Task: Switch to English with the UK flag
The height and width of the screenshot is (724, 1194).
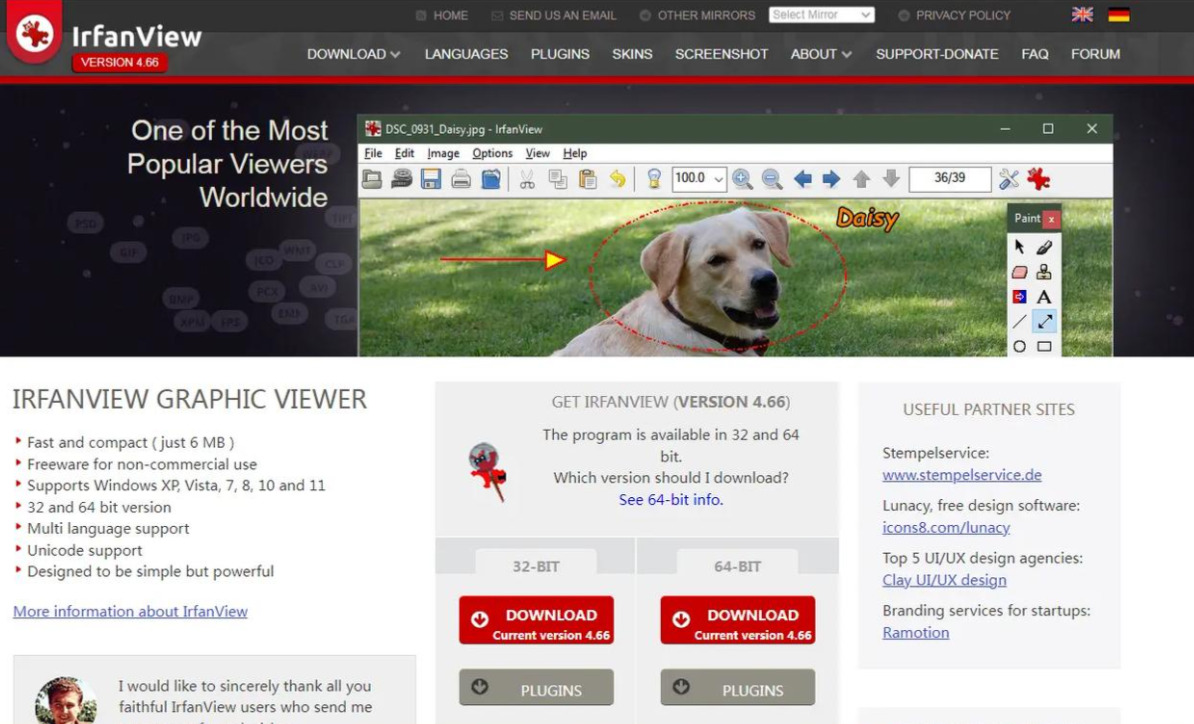Action: pos(1082,14)
